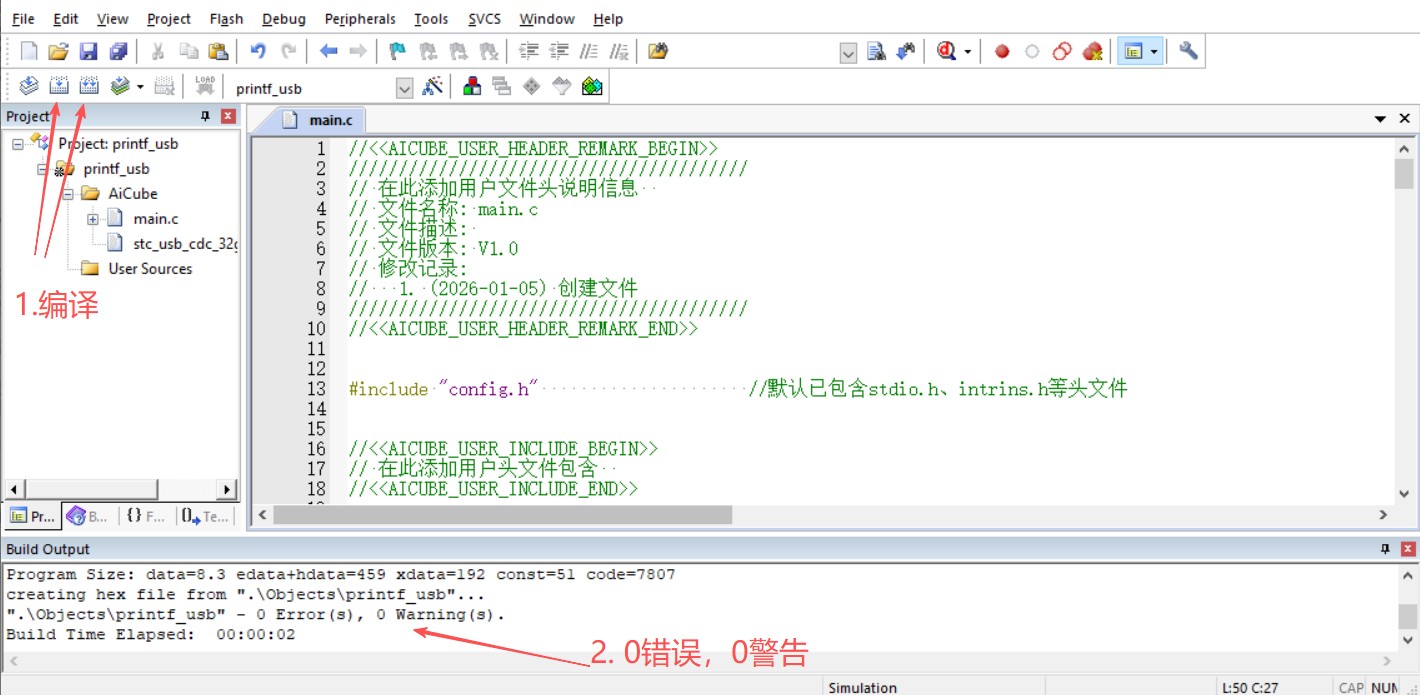The width and height of the screenshot is (1420, 695).
Task: Open Options for Target via the wand icon
Action: tap(433, 85)
